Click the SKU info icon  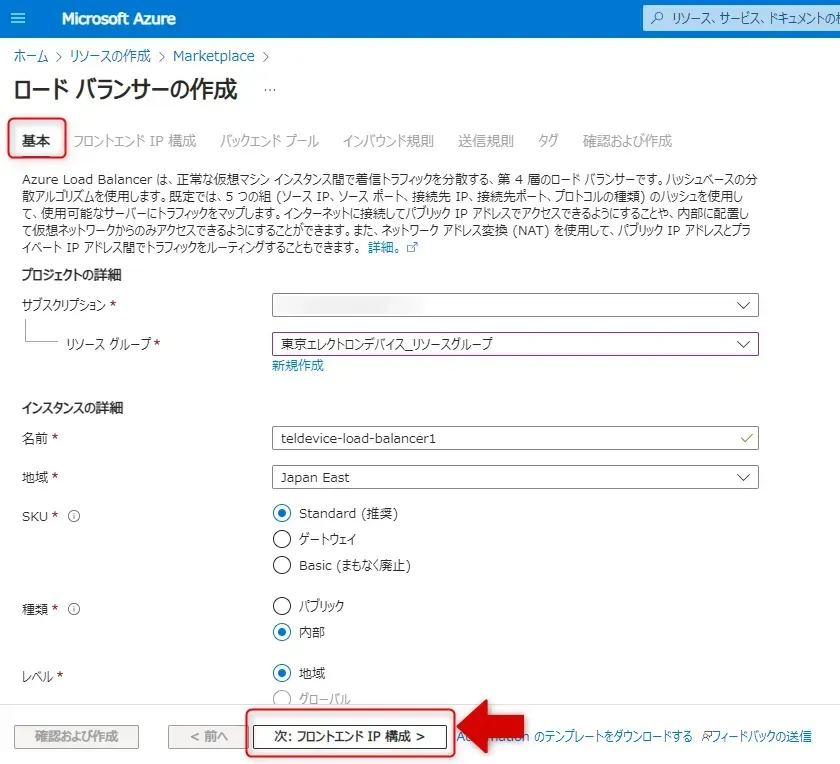pyautogui.click(x=75, y=516)
